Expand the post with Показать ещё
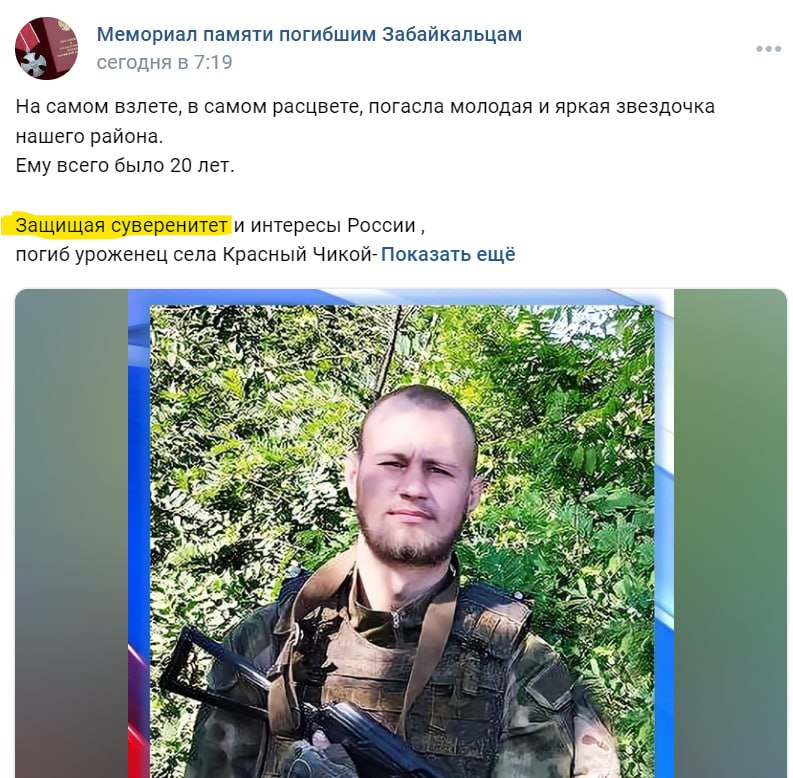 [448, 254]
